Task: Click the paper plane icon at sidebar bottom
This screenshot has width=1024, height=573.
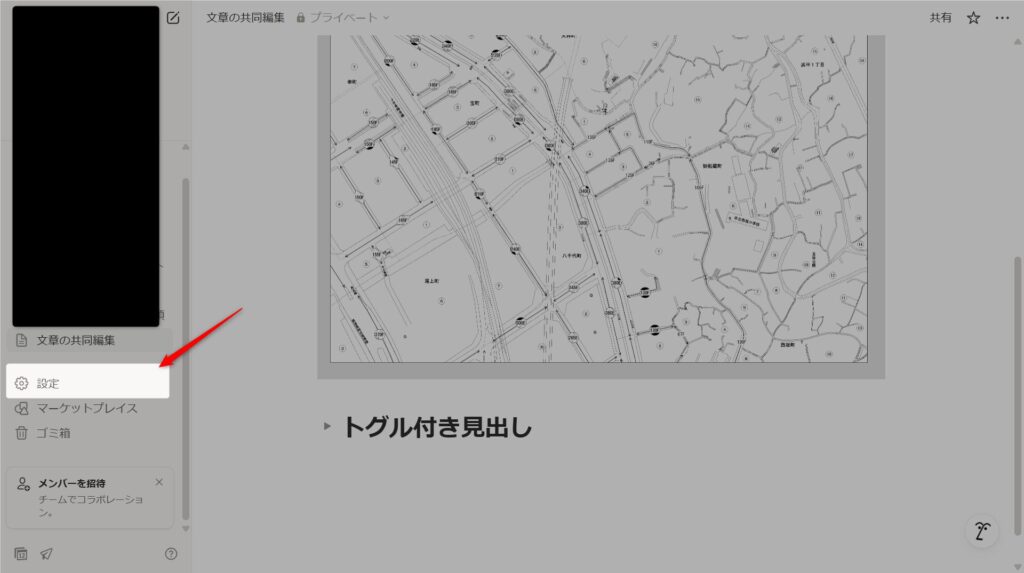Action: click(x=46, y=554)
